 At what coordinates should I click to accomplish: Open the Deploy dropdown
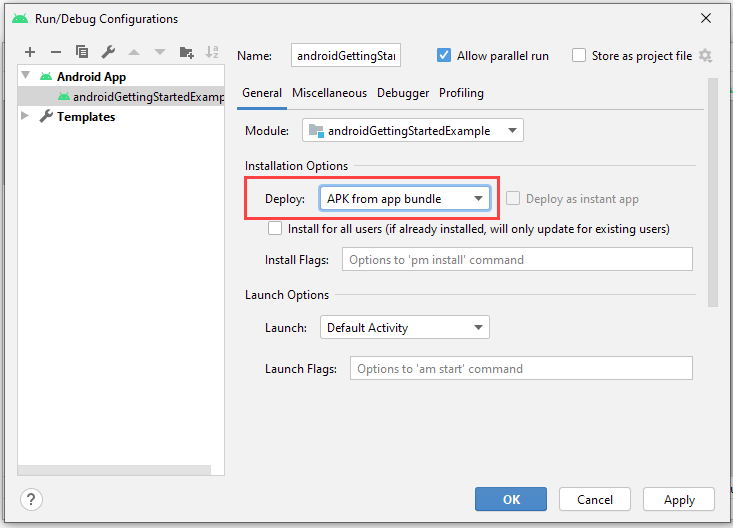click(x=404, y=199)
